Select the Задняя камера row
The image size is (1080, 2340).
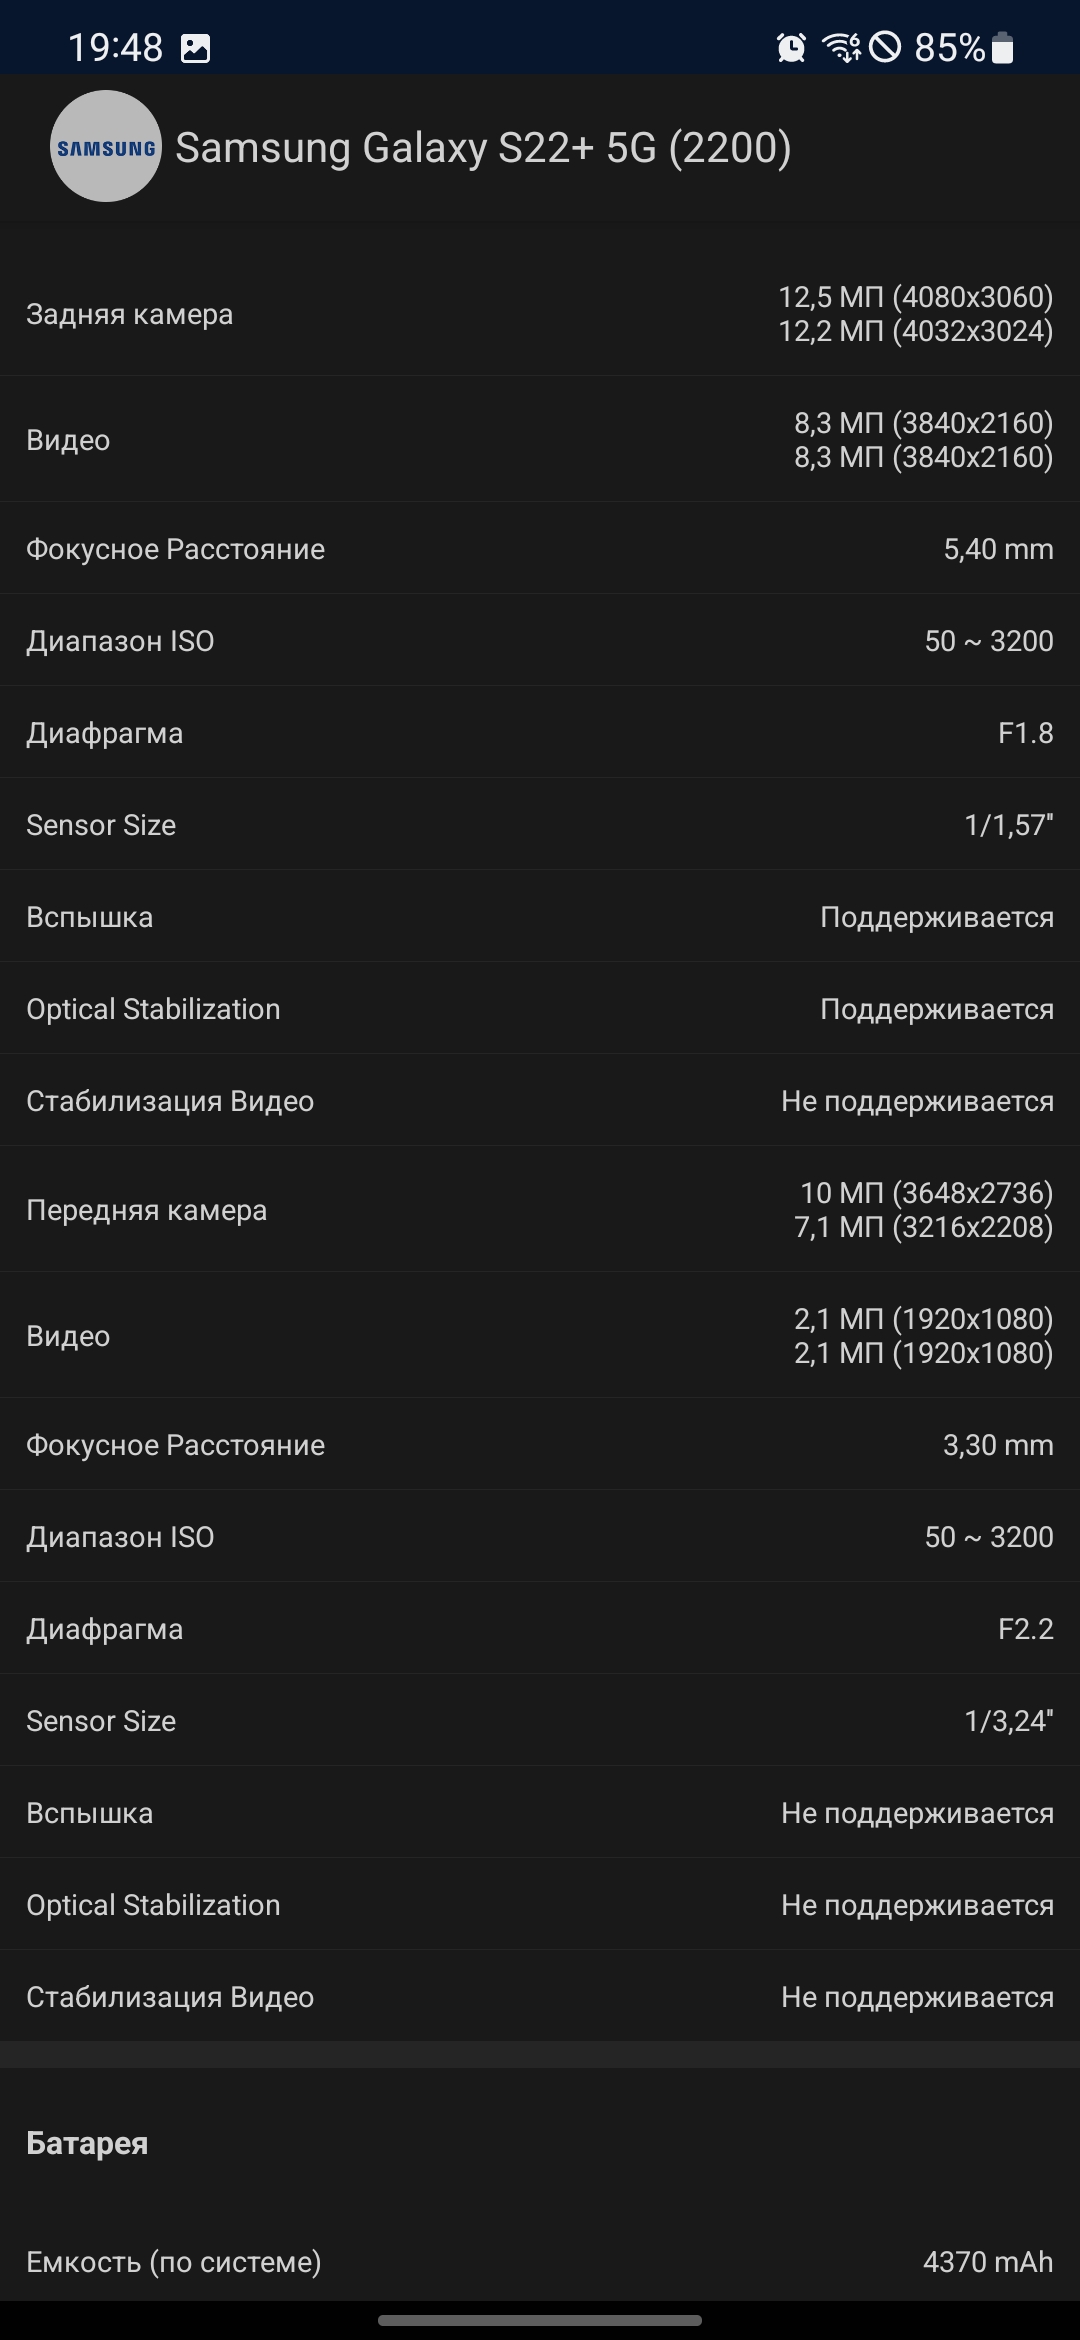click(540, 314)
